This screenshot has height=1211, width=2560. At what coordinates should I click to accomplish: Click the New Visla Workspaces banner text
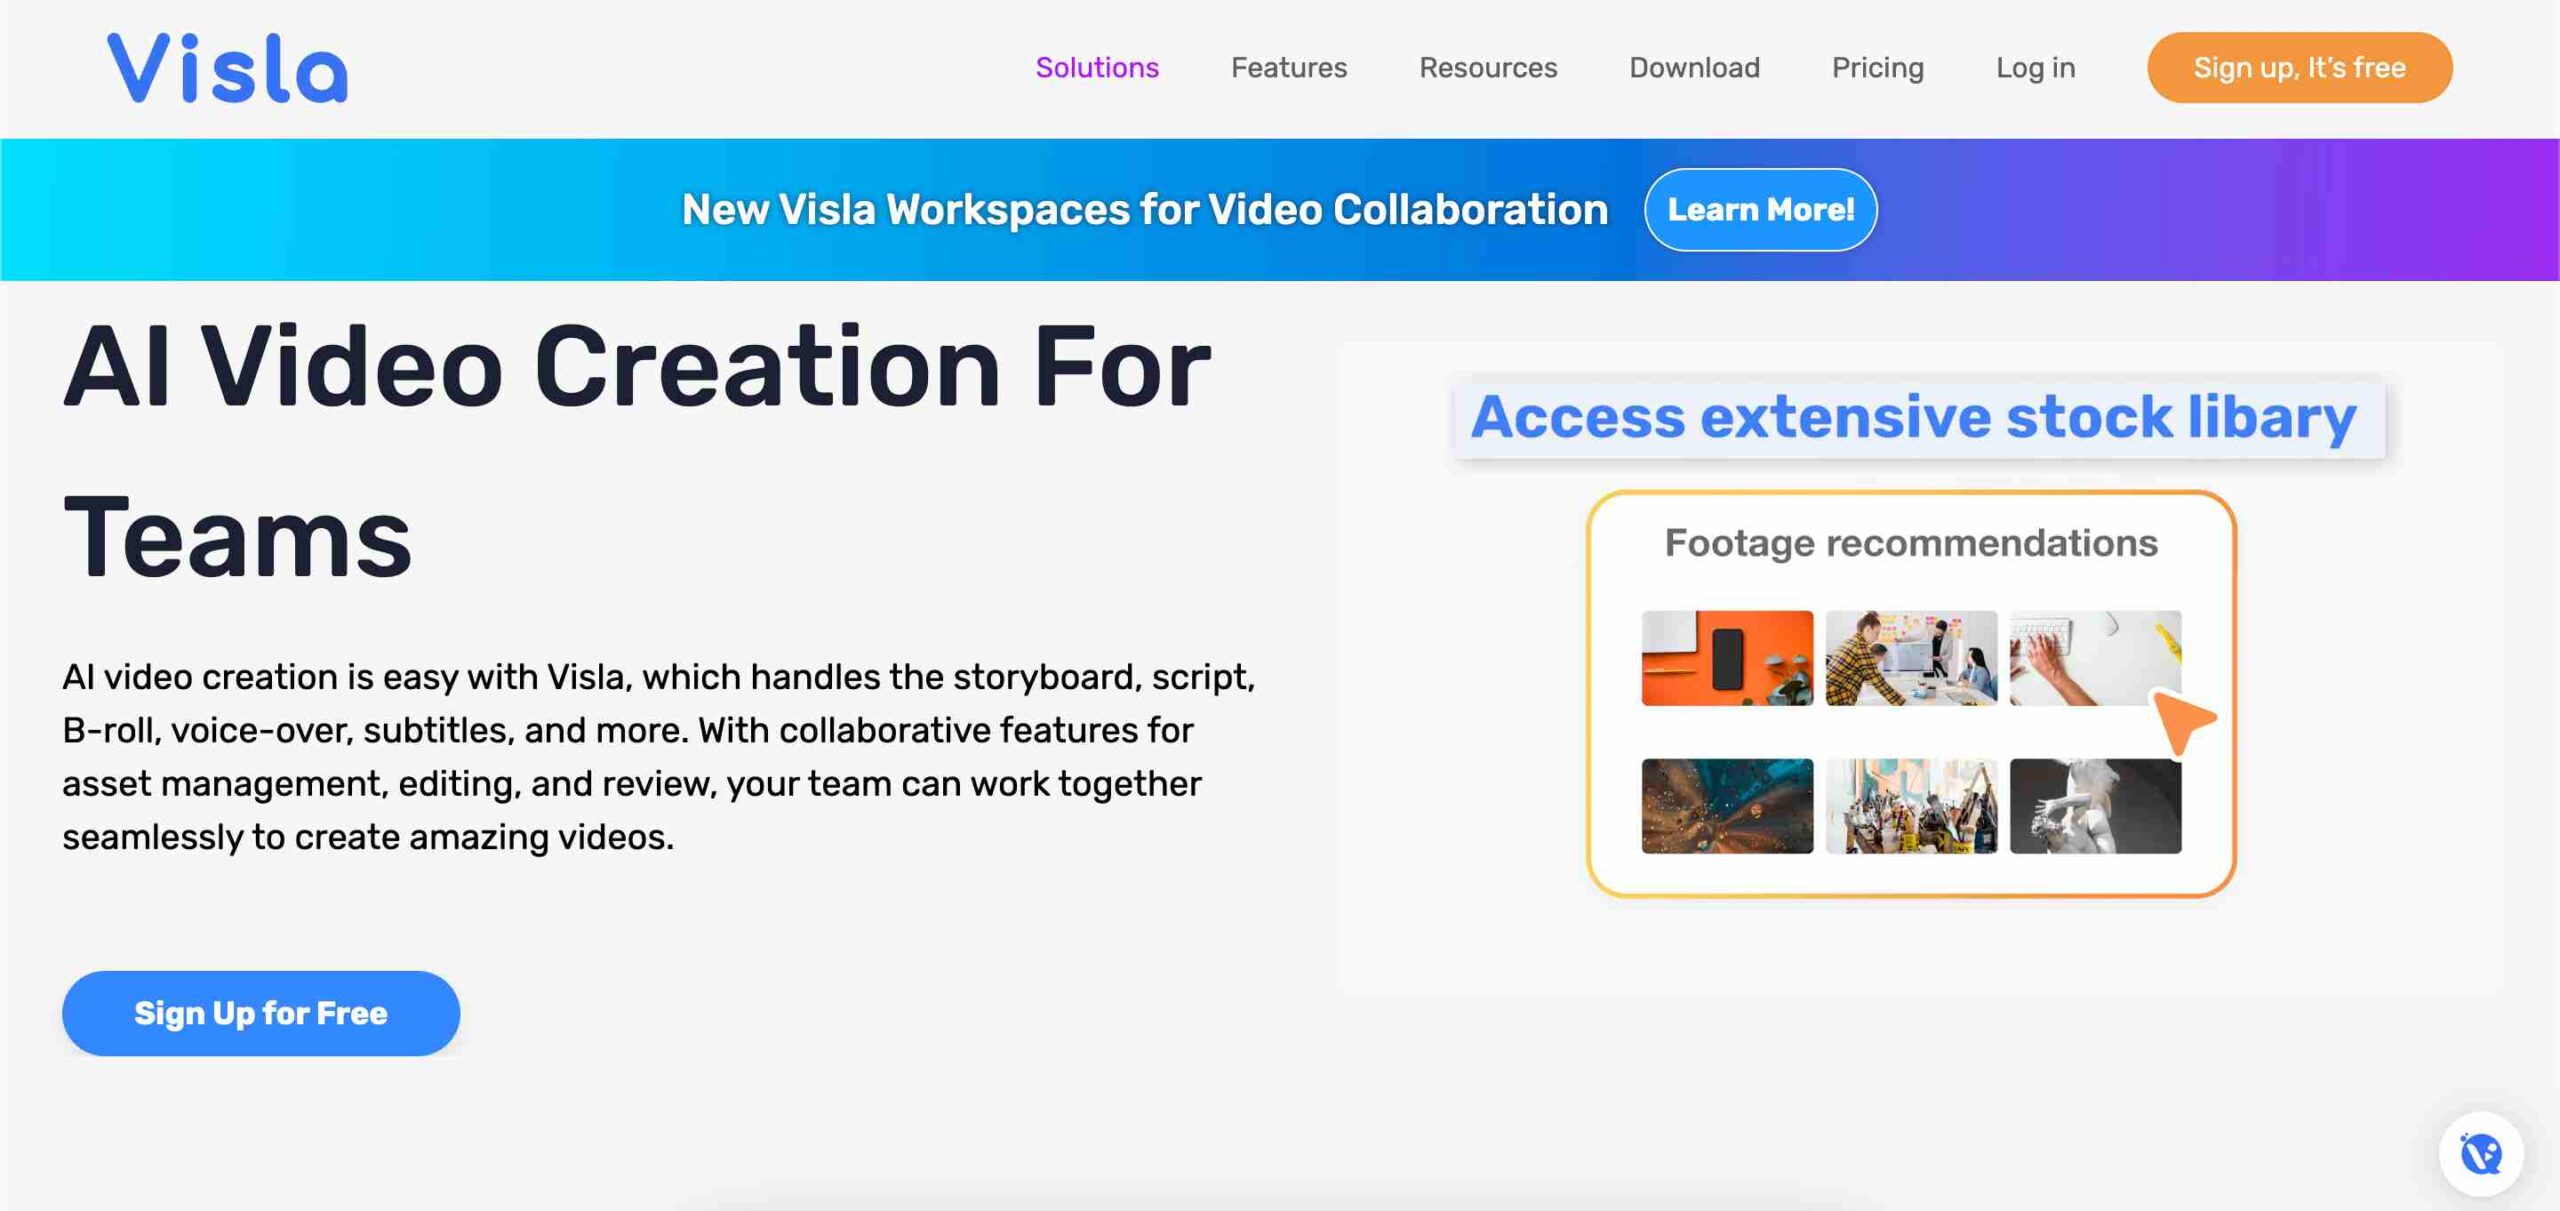click(x=1145, y=210)
